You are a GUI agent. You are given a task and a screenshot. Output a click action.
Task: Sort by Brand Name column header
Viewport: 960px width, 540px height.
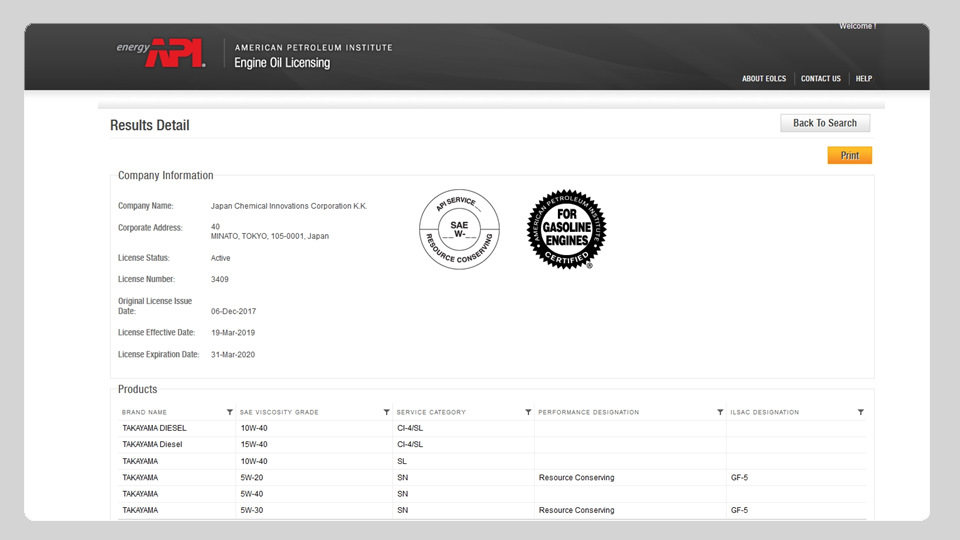tap(144, 412)
